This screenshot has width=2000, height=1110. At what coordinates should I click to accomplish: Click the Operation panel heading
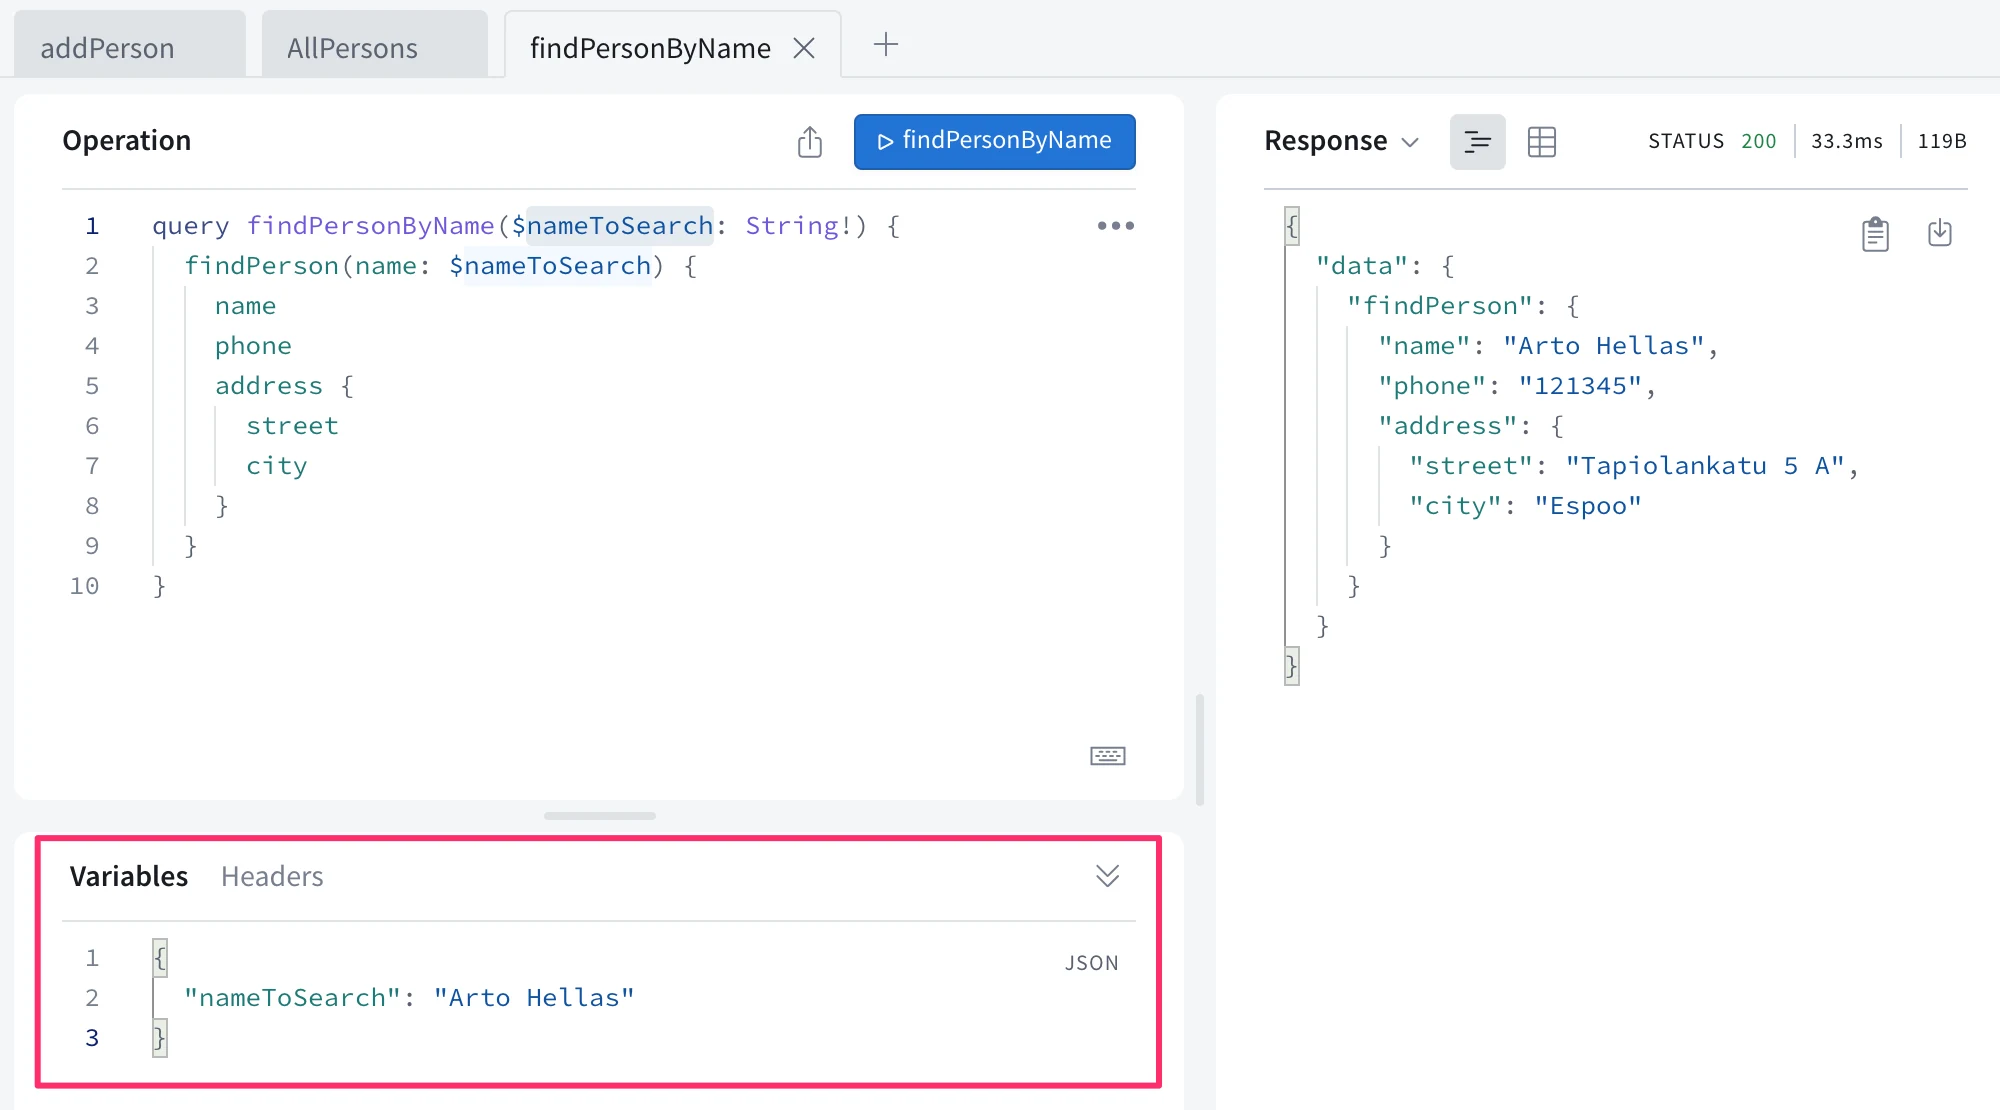click(127, 140)
